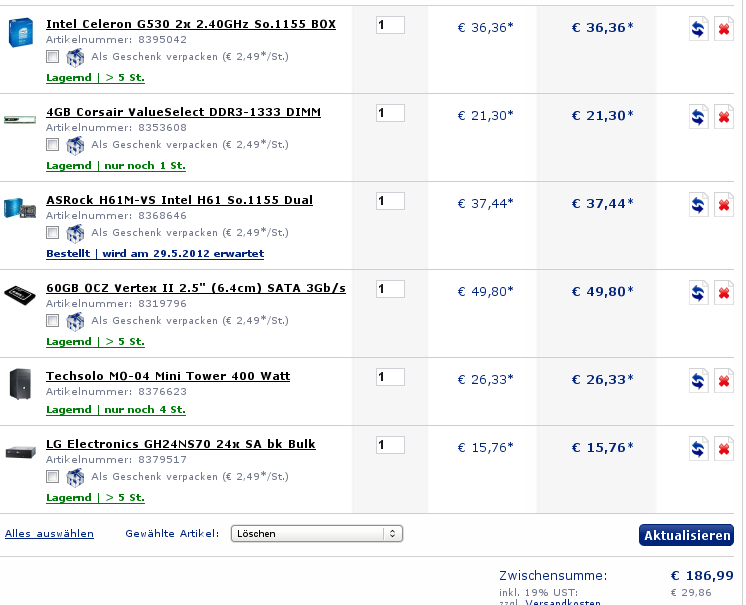Remove 4GB Corsair ValueSelect with red X
This screenshot has height=605, width=746.
coord(724,117)
